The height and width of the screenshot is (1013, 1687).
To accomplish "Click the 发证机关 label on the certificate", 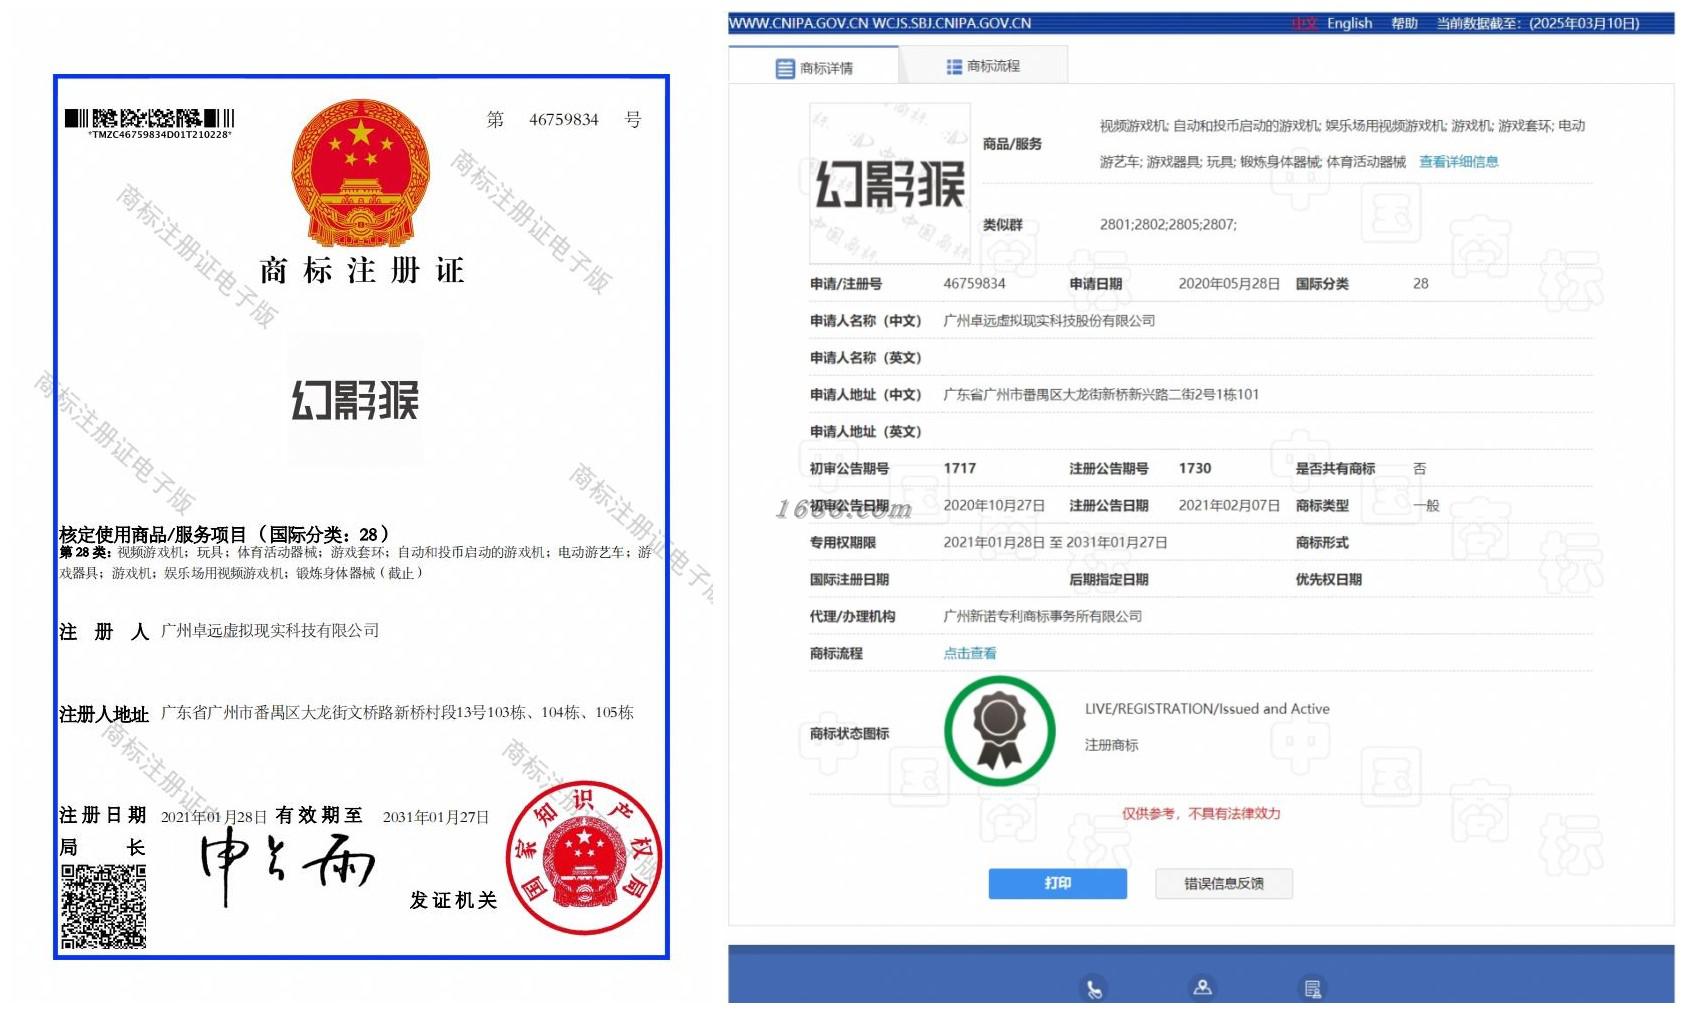I will pyautogui.click(x=453, y=901).
